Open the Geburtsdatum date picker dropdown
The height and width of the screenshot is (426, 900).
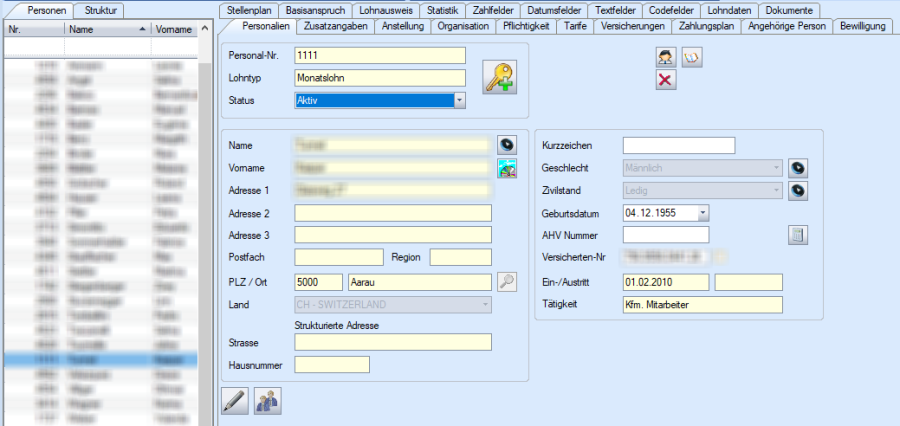click(x=703, y=213)
